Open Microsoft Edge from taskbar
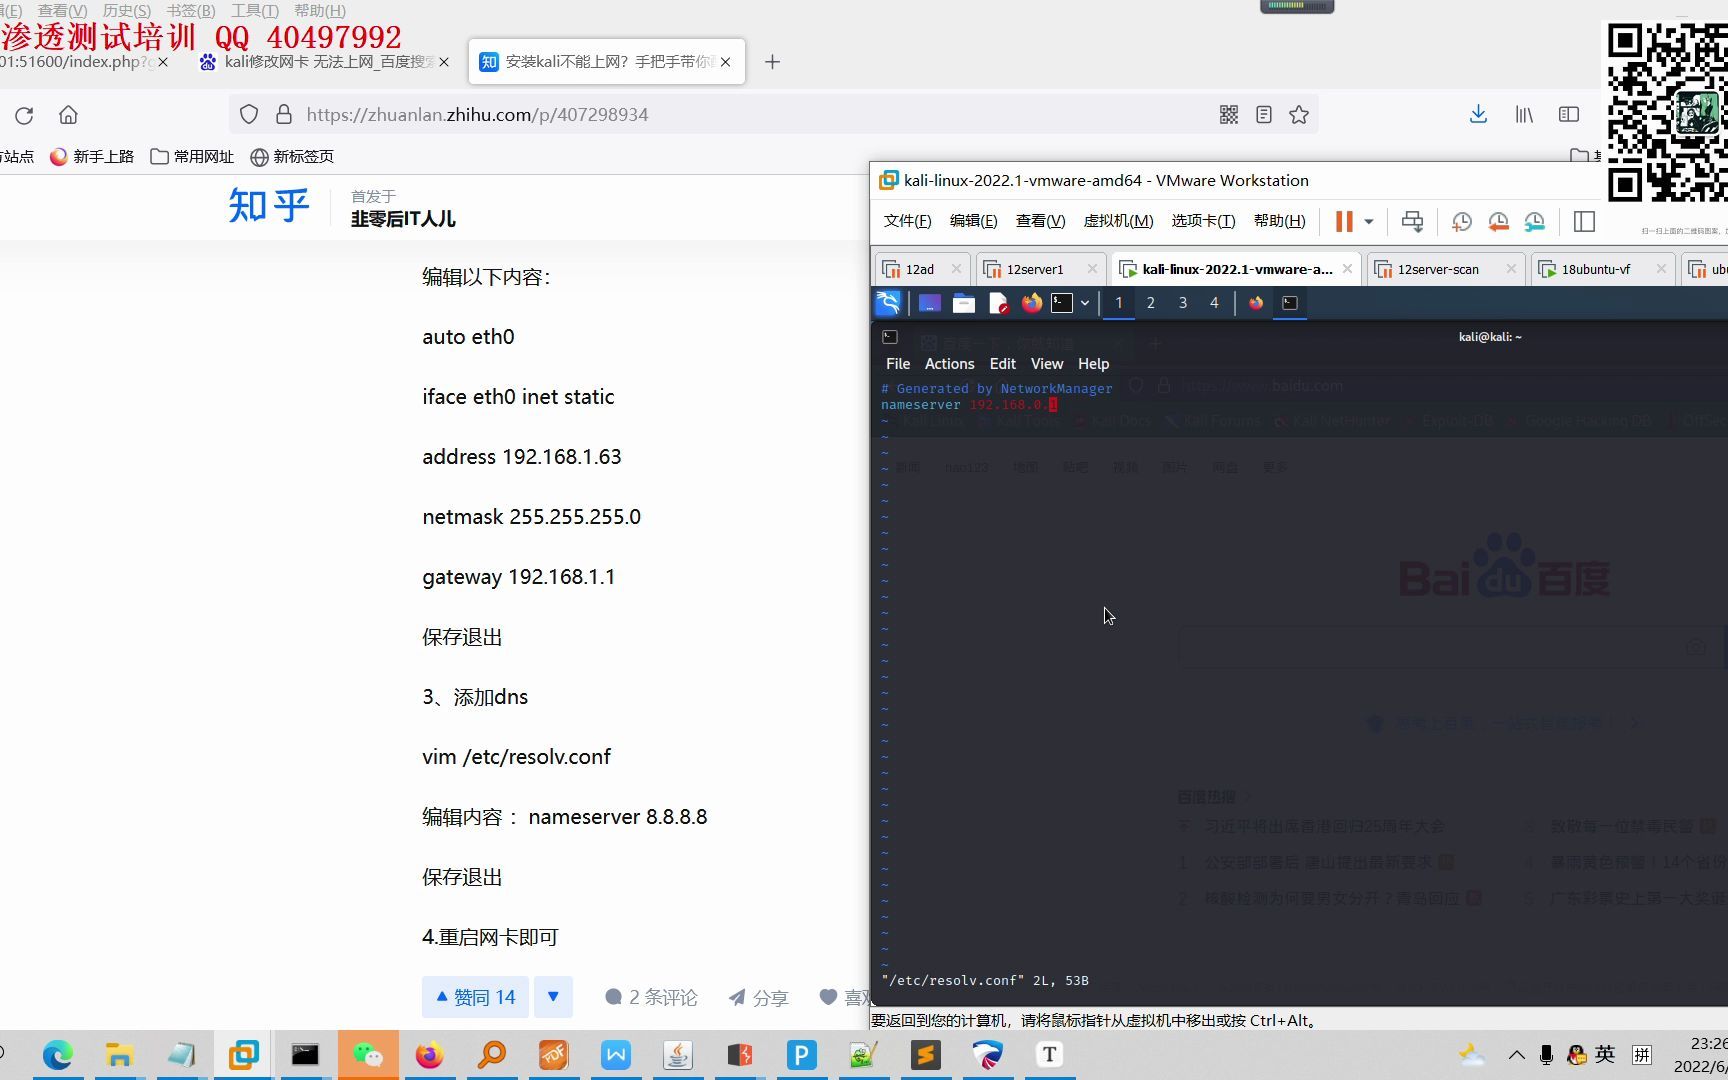This screenshot has height=1080, width=1728. (x=58, y=1055)
